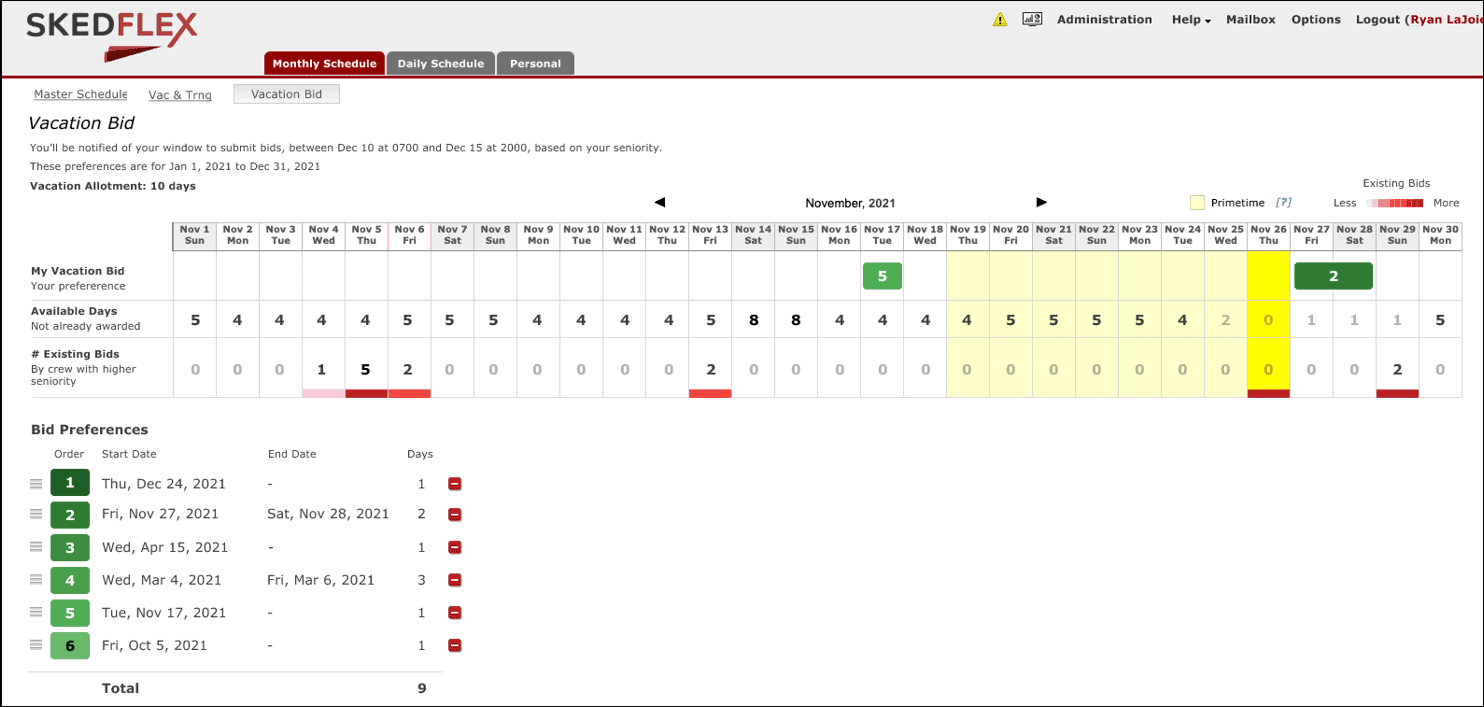Screen dimensions: 1484x707
Task: Click the Existing Bids Less-to-More legend gradient
Action: (1394, 202)
